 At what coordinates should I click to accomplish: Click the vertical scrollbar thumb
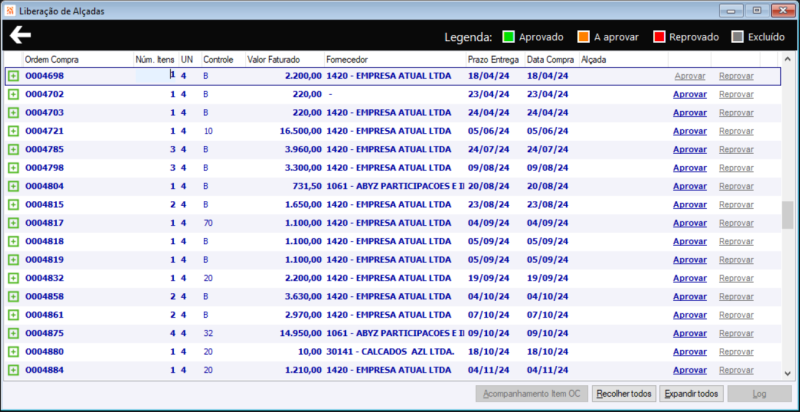pyautogui.click(x=788, y=215)
